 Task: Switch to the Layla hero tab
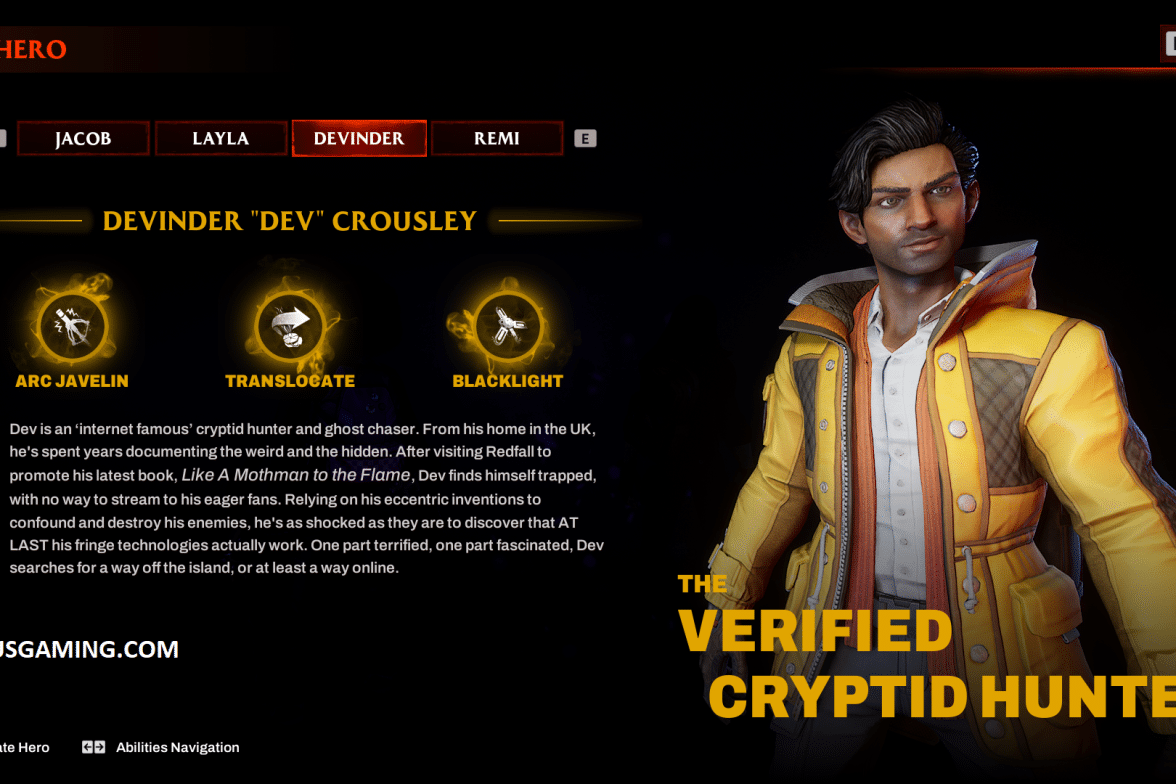220,139
